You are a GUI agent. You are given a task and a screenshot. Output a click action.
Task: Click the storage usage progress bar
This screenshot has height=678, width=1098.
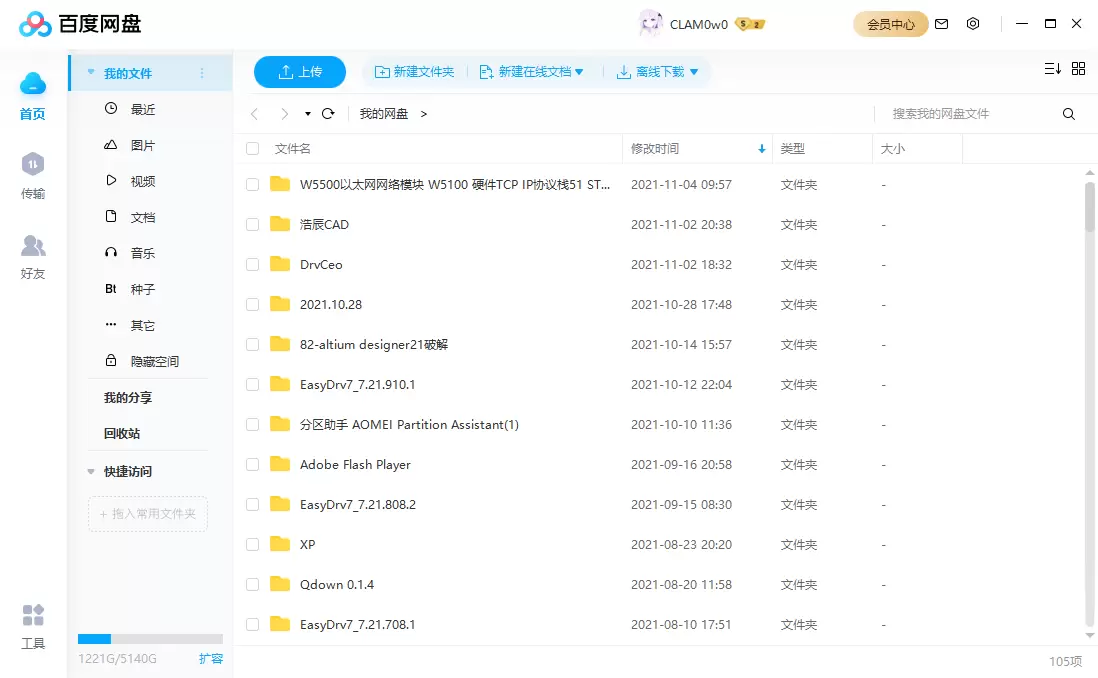click(x=150, y=639)
